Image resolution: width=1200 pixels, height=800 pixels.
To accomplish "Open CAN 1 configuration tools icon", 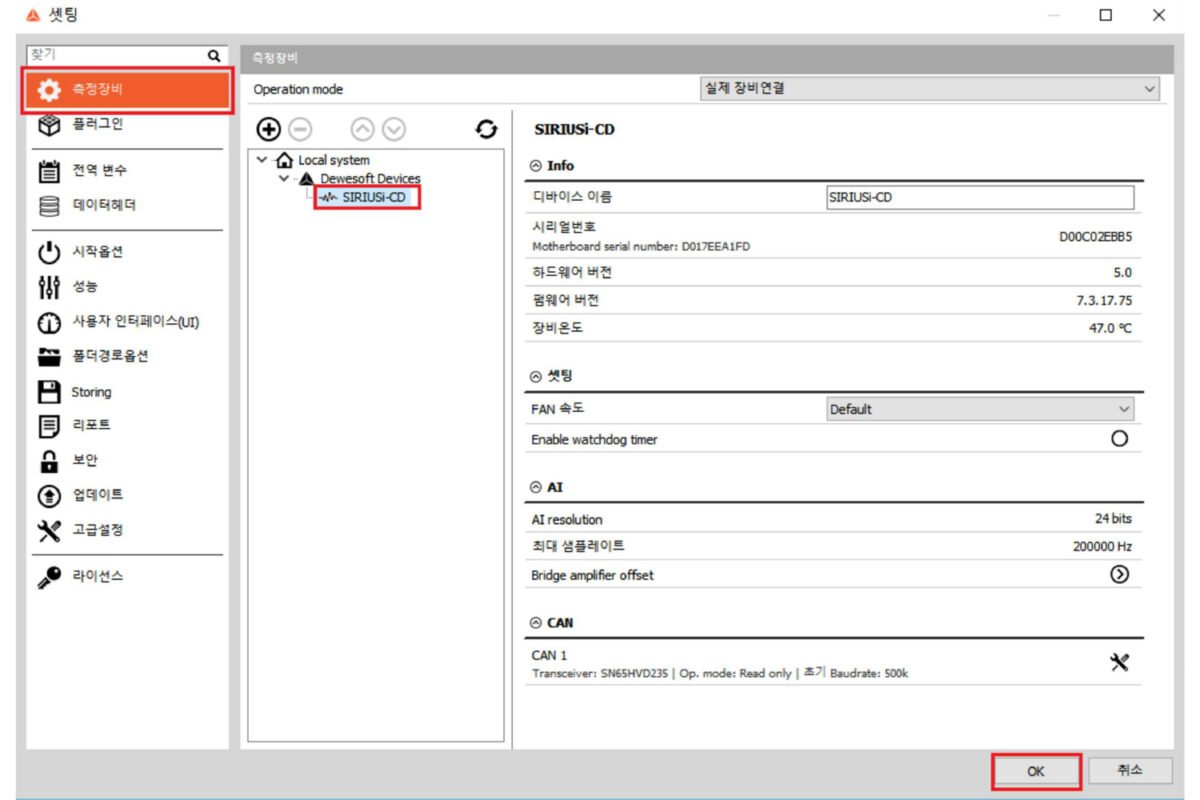I will (1120, 662).
